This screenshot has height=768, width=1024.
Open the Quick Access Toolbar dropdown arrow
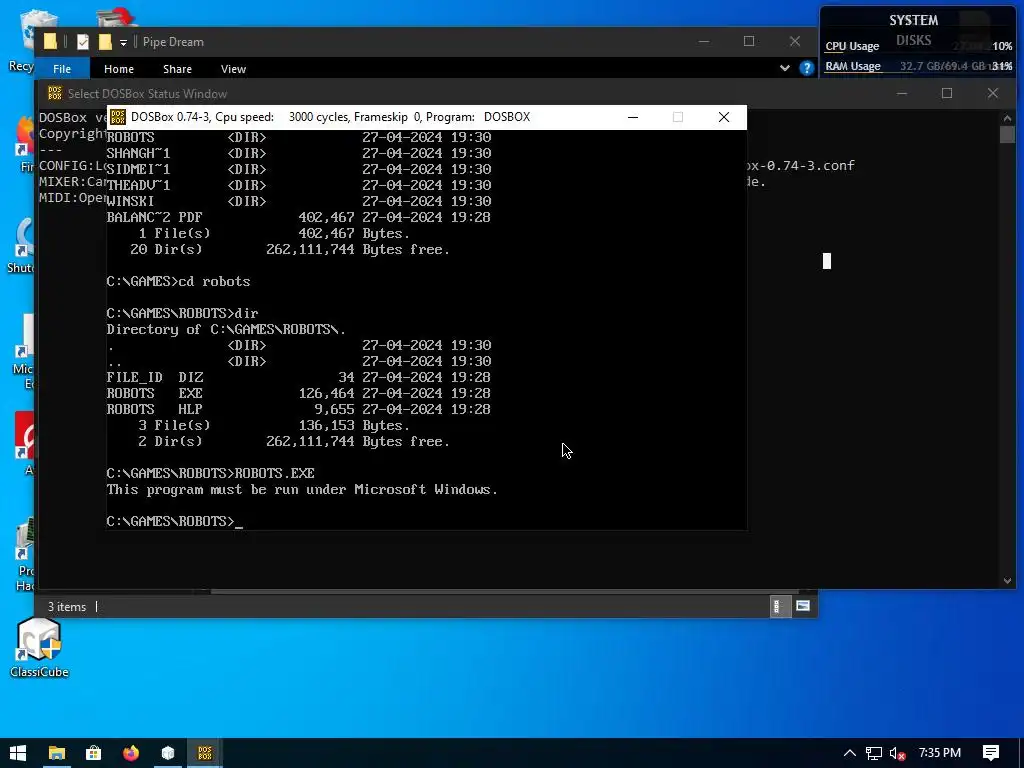[x=123, y=42]
